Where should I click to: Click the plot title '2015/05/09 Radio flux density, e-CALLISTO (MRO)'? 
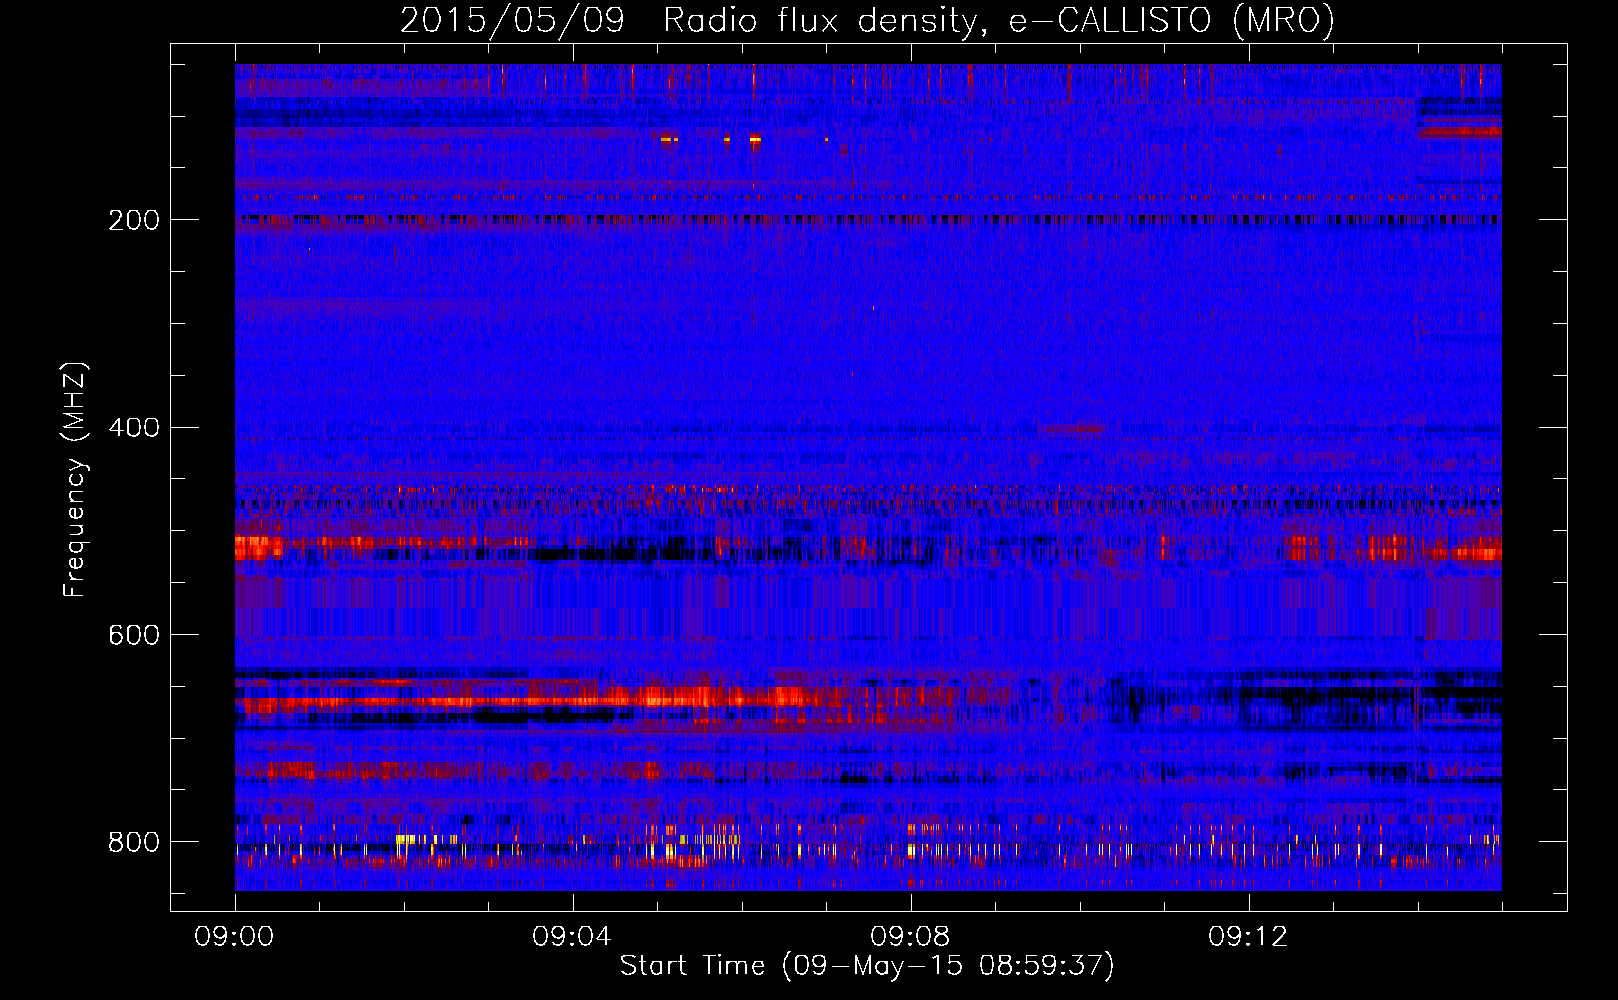pyautogui.click(x=867, y=21)
